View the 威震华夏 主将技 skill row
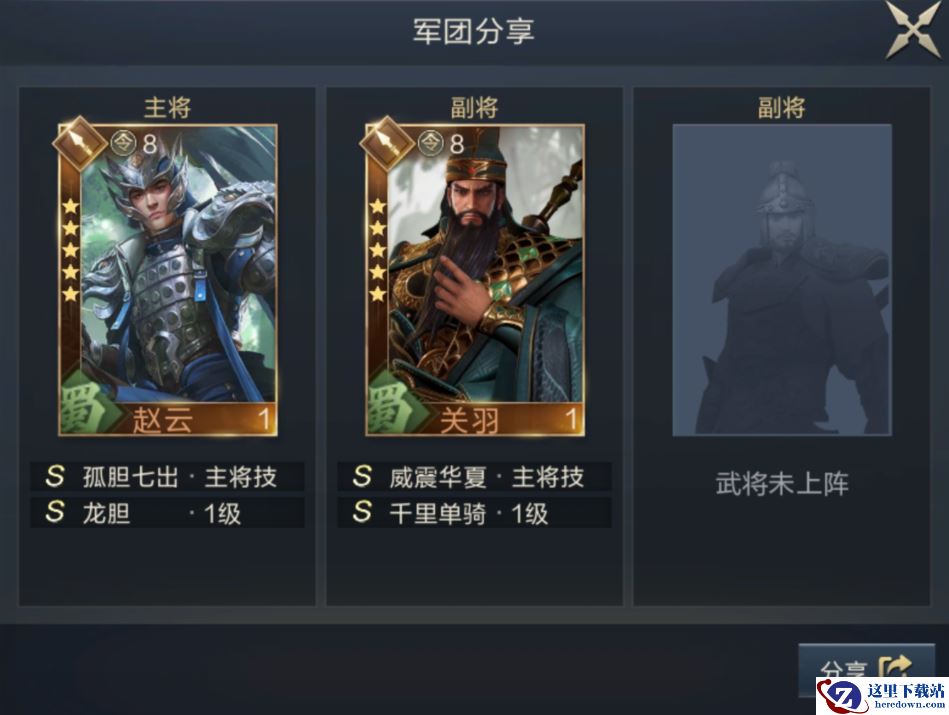This screenshot has height=715, width=949. (475, 477)
